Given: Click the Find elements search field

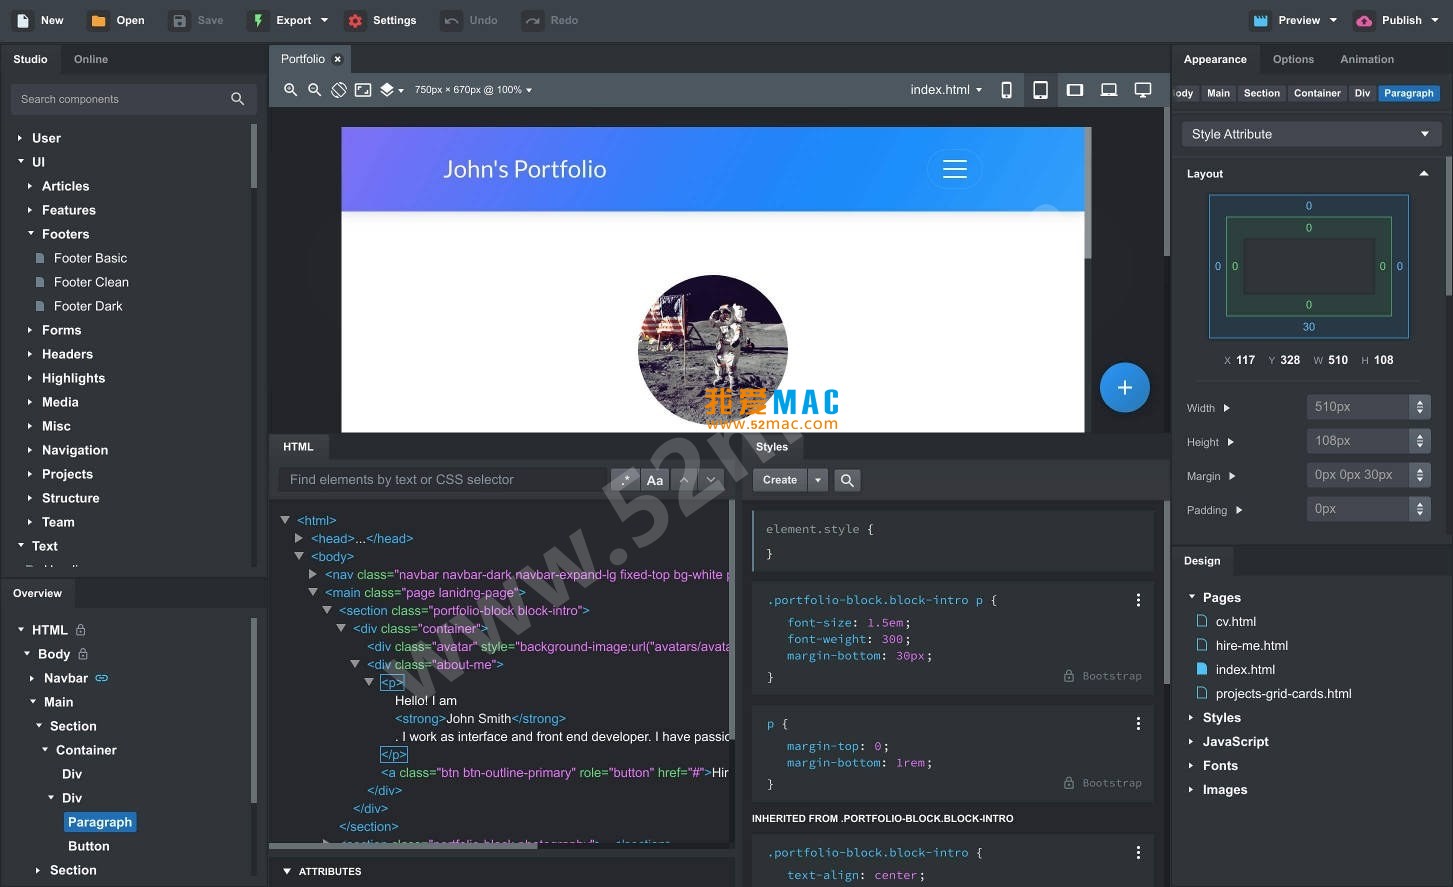Looking at the screenshot, I should coord(443,480).
